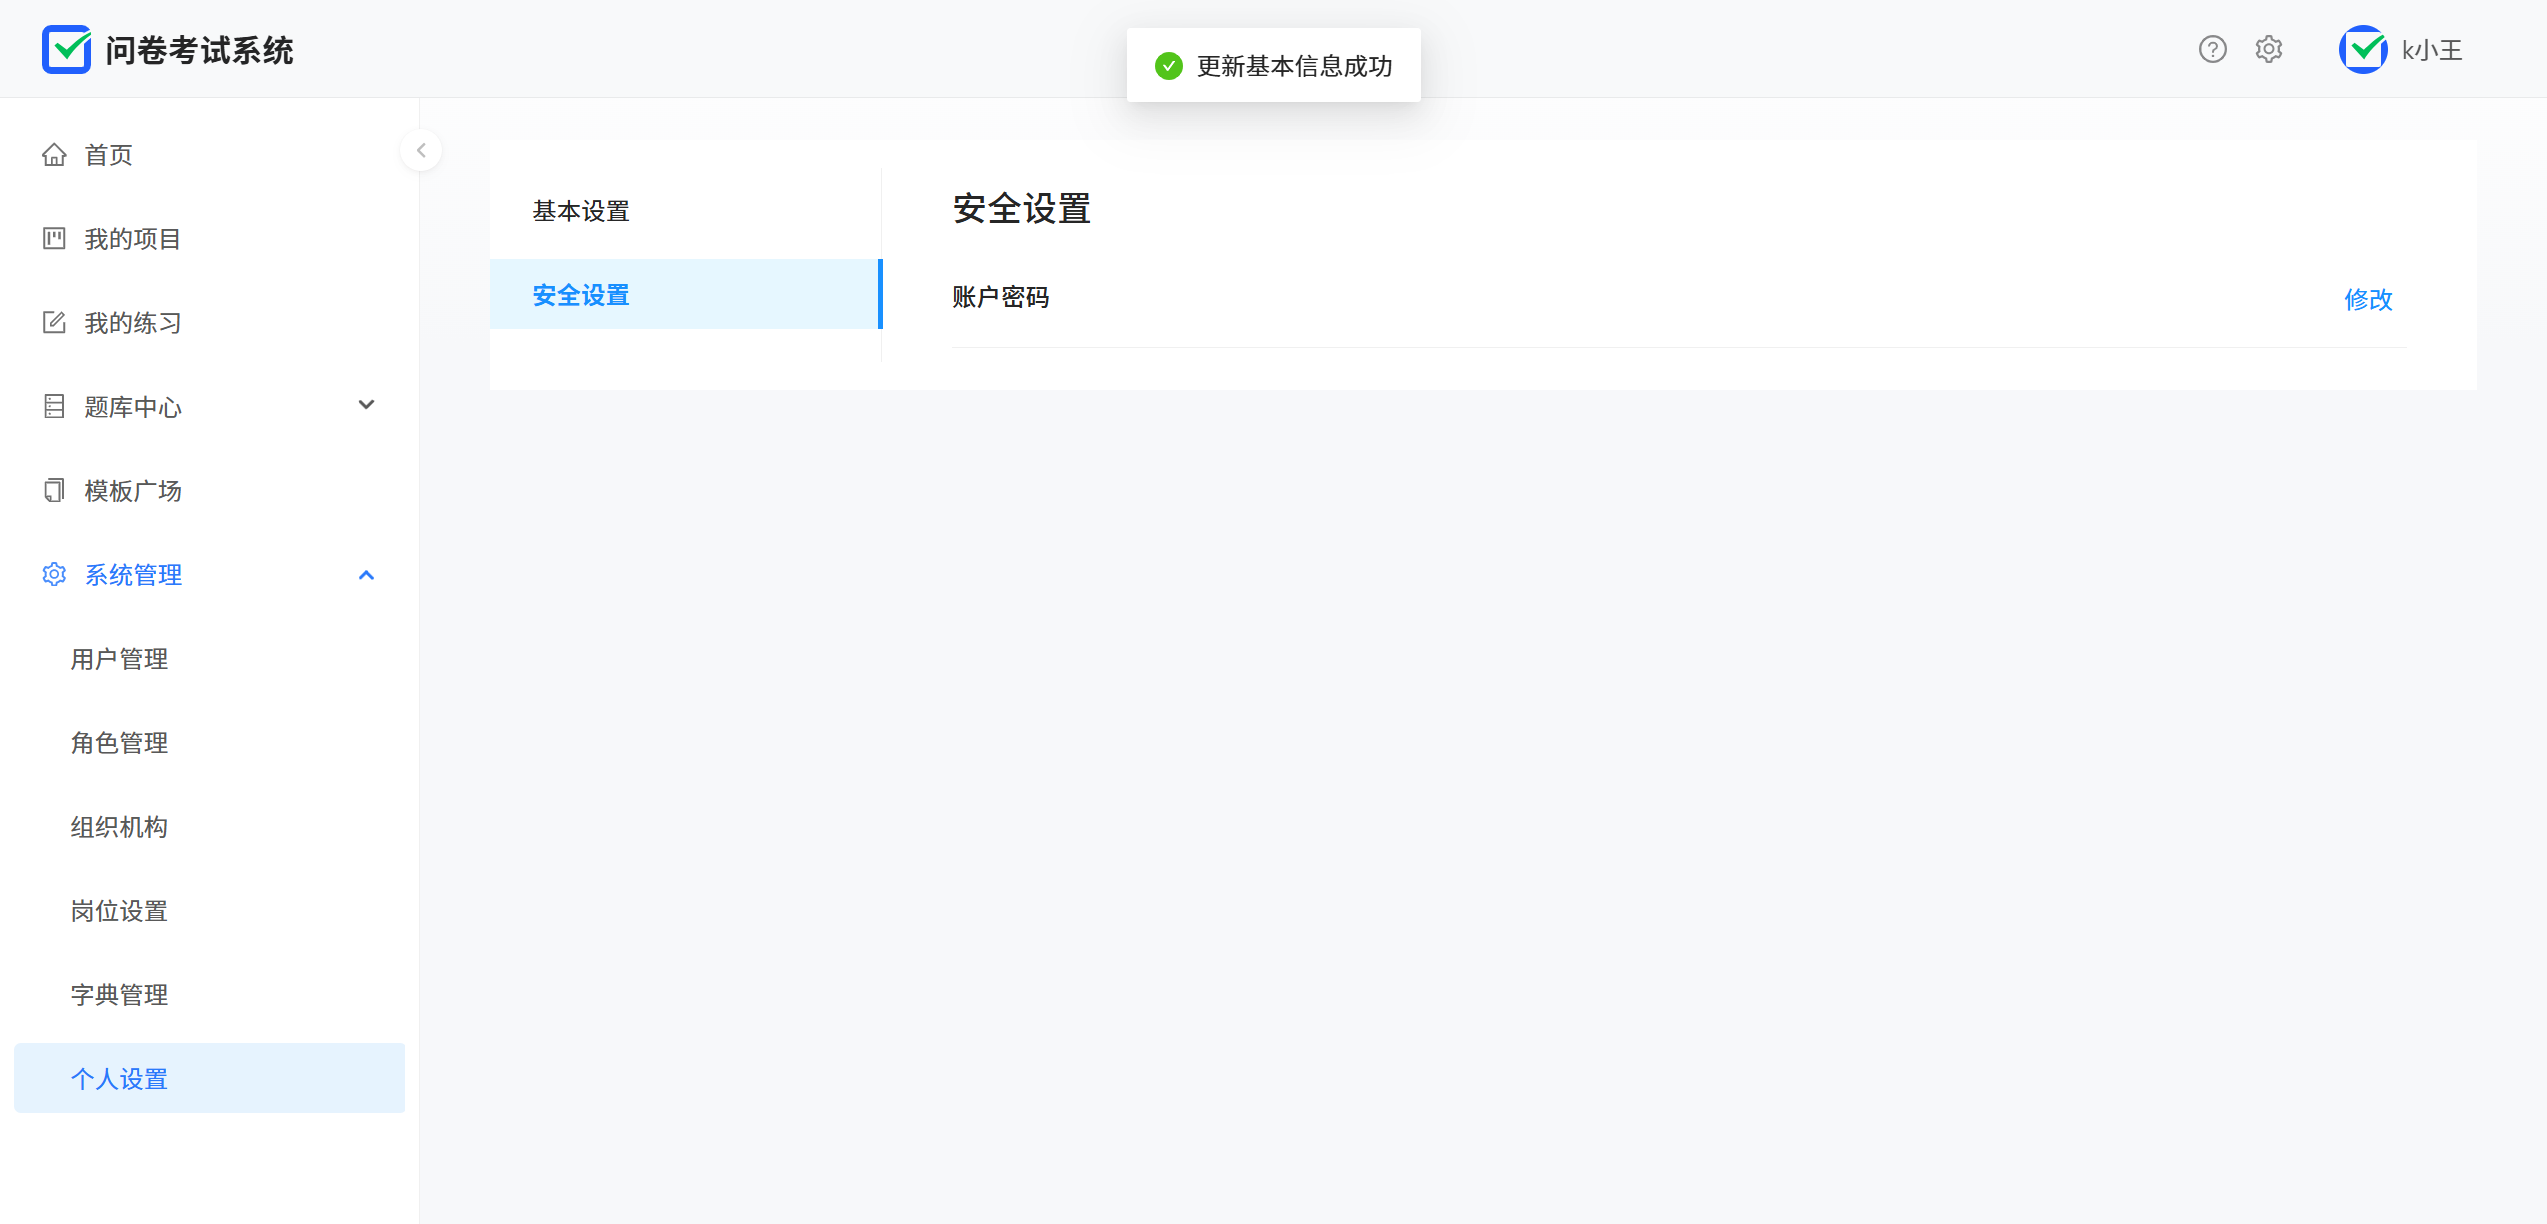Image resolution: width=2547 pixels, height=1224 pixels.
Task: Go to 角色管理 page
Action: [x=119, y=743]
